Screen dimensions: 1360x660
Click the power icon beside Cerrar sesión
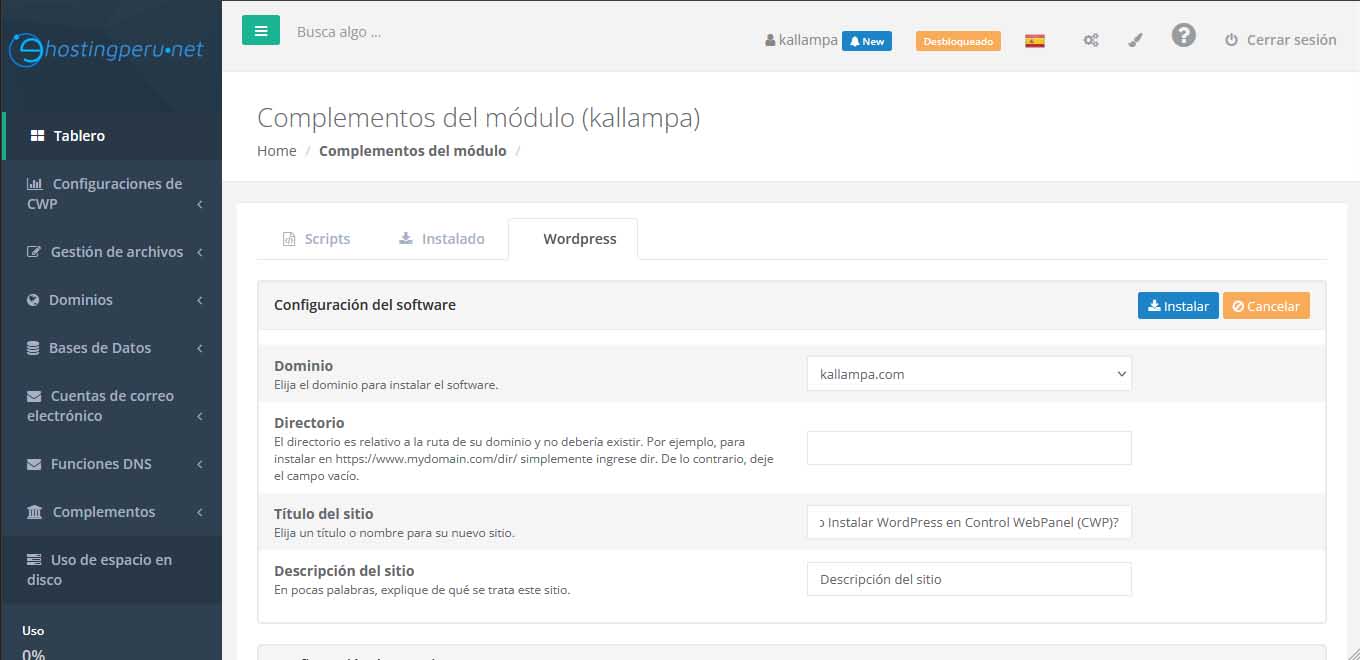[1231, 40]
